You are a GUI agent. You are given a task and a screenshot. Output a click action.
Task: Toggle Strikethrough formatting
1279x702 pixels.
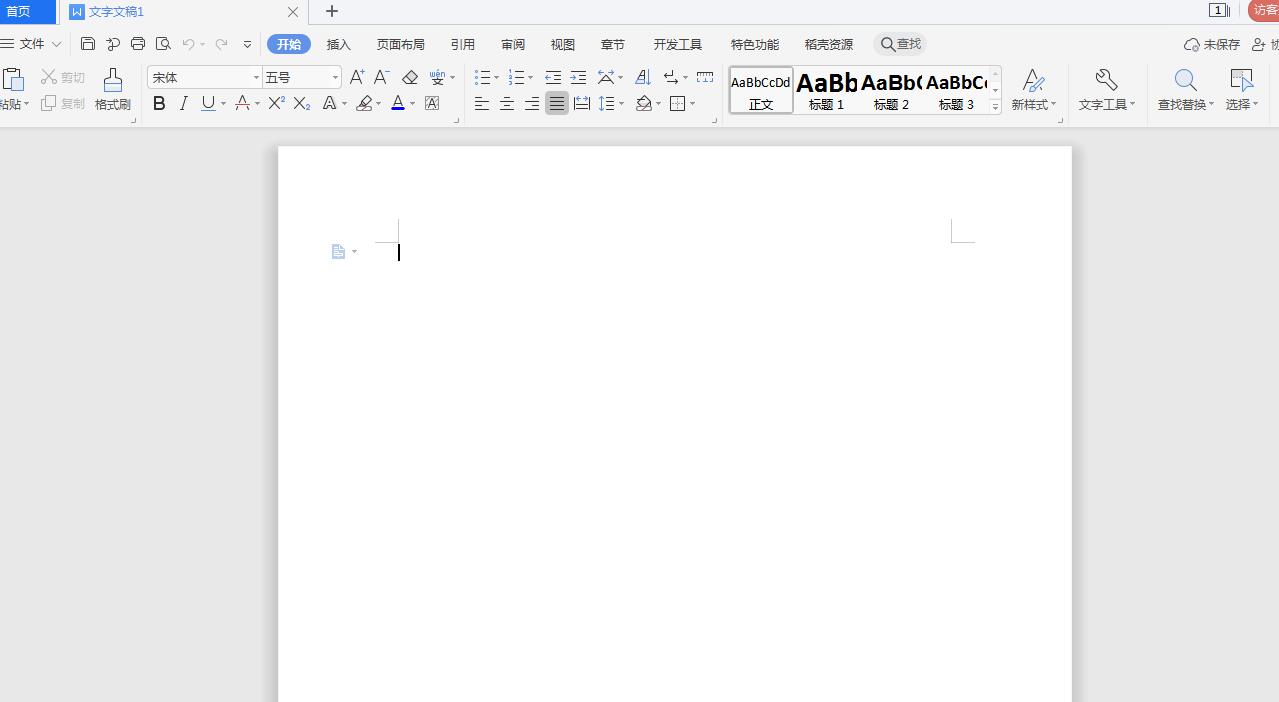[x=242, y=103]
